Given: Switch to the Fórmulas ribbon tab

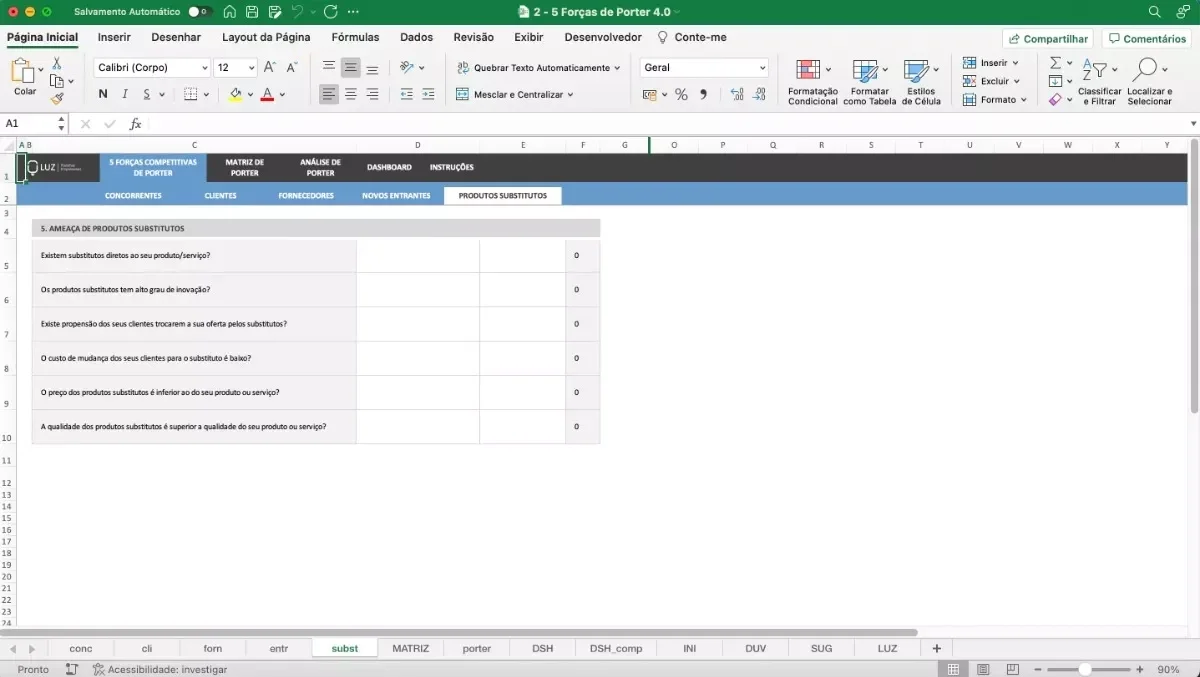Looking at the screenshot, I should (355, 37).
